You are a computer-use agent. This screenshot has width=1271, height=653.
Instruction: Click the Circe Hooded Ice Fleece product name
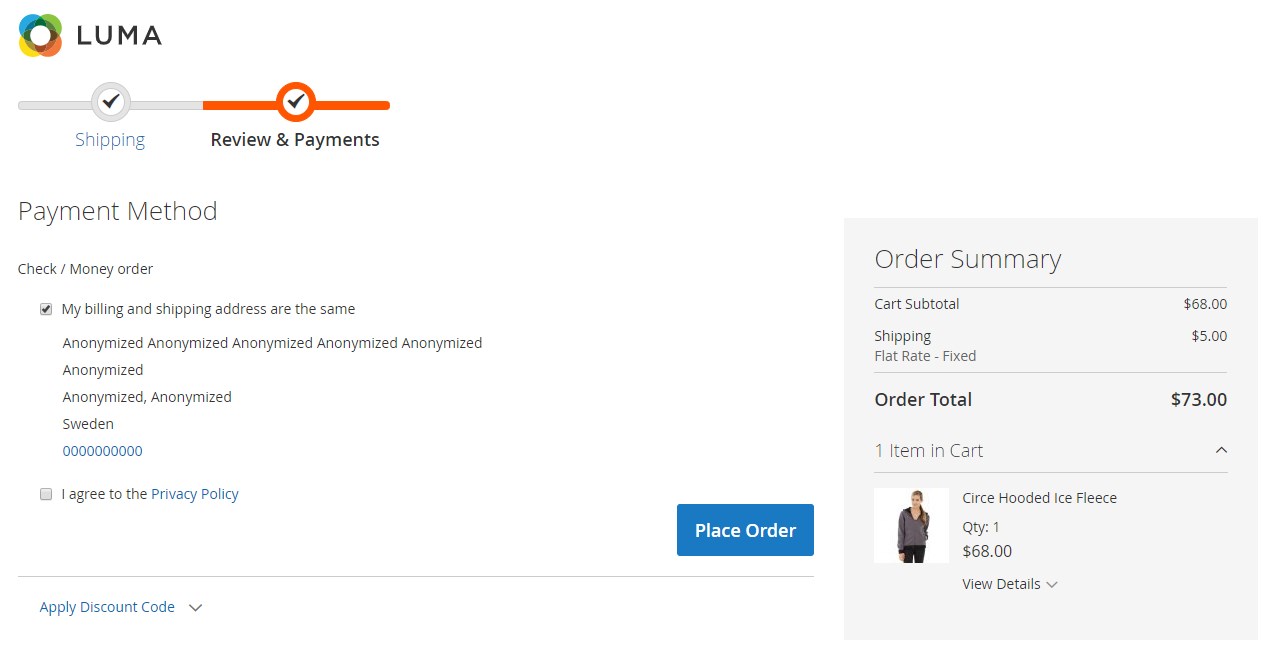click(1039, 498)
